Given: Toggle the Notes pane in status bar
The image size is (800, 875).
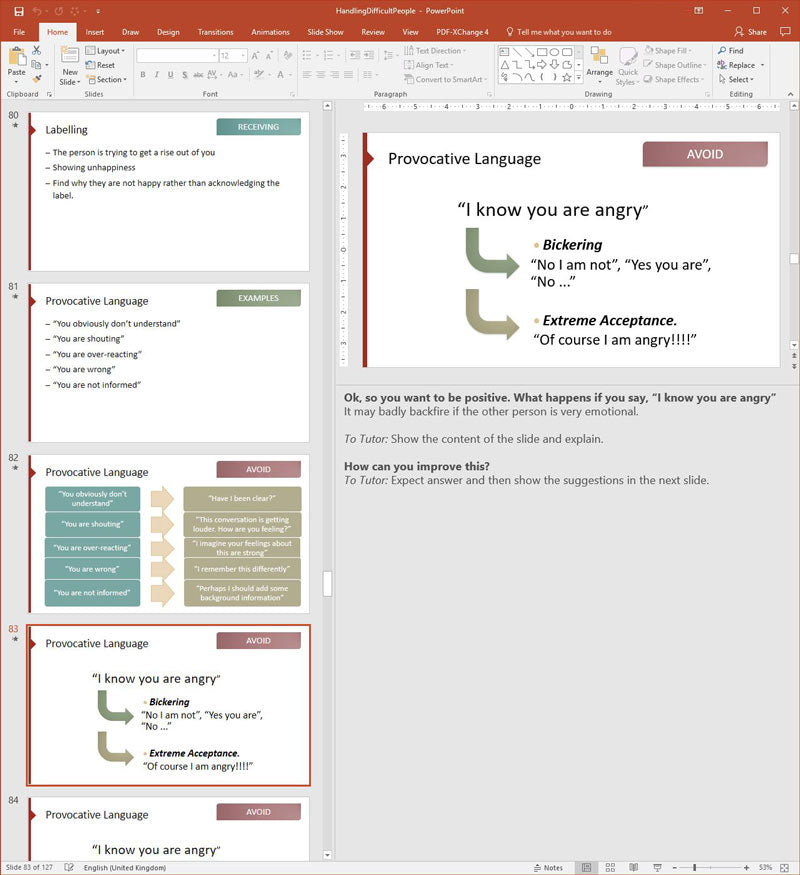Looking at the screenshot, I should click(548, 867).
